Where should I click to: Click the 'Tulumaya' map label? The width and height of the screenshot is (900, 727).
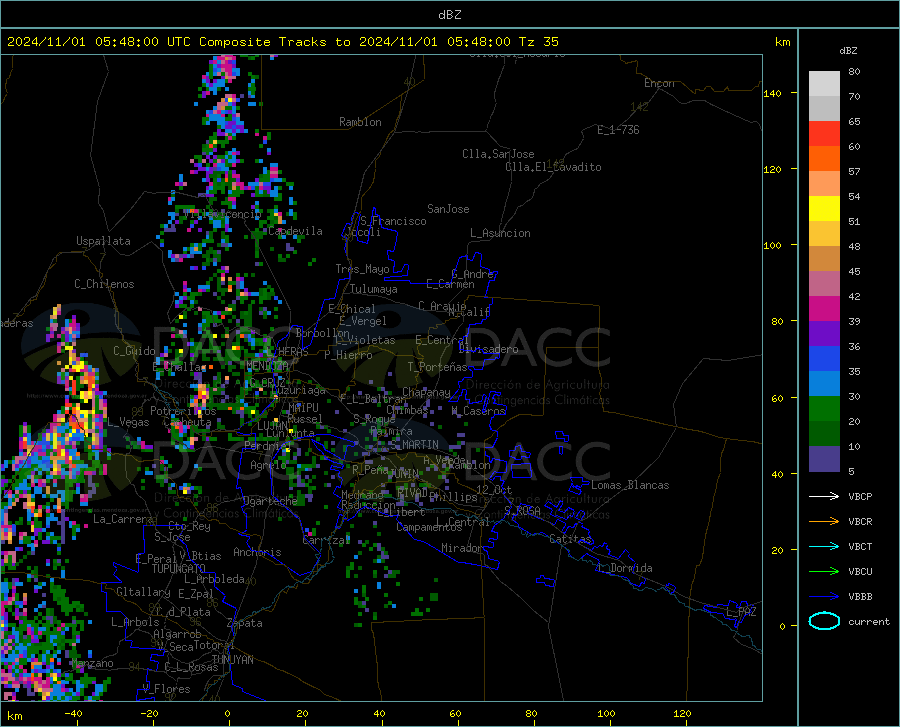(x=374, y=289)
